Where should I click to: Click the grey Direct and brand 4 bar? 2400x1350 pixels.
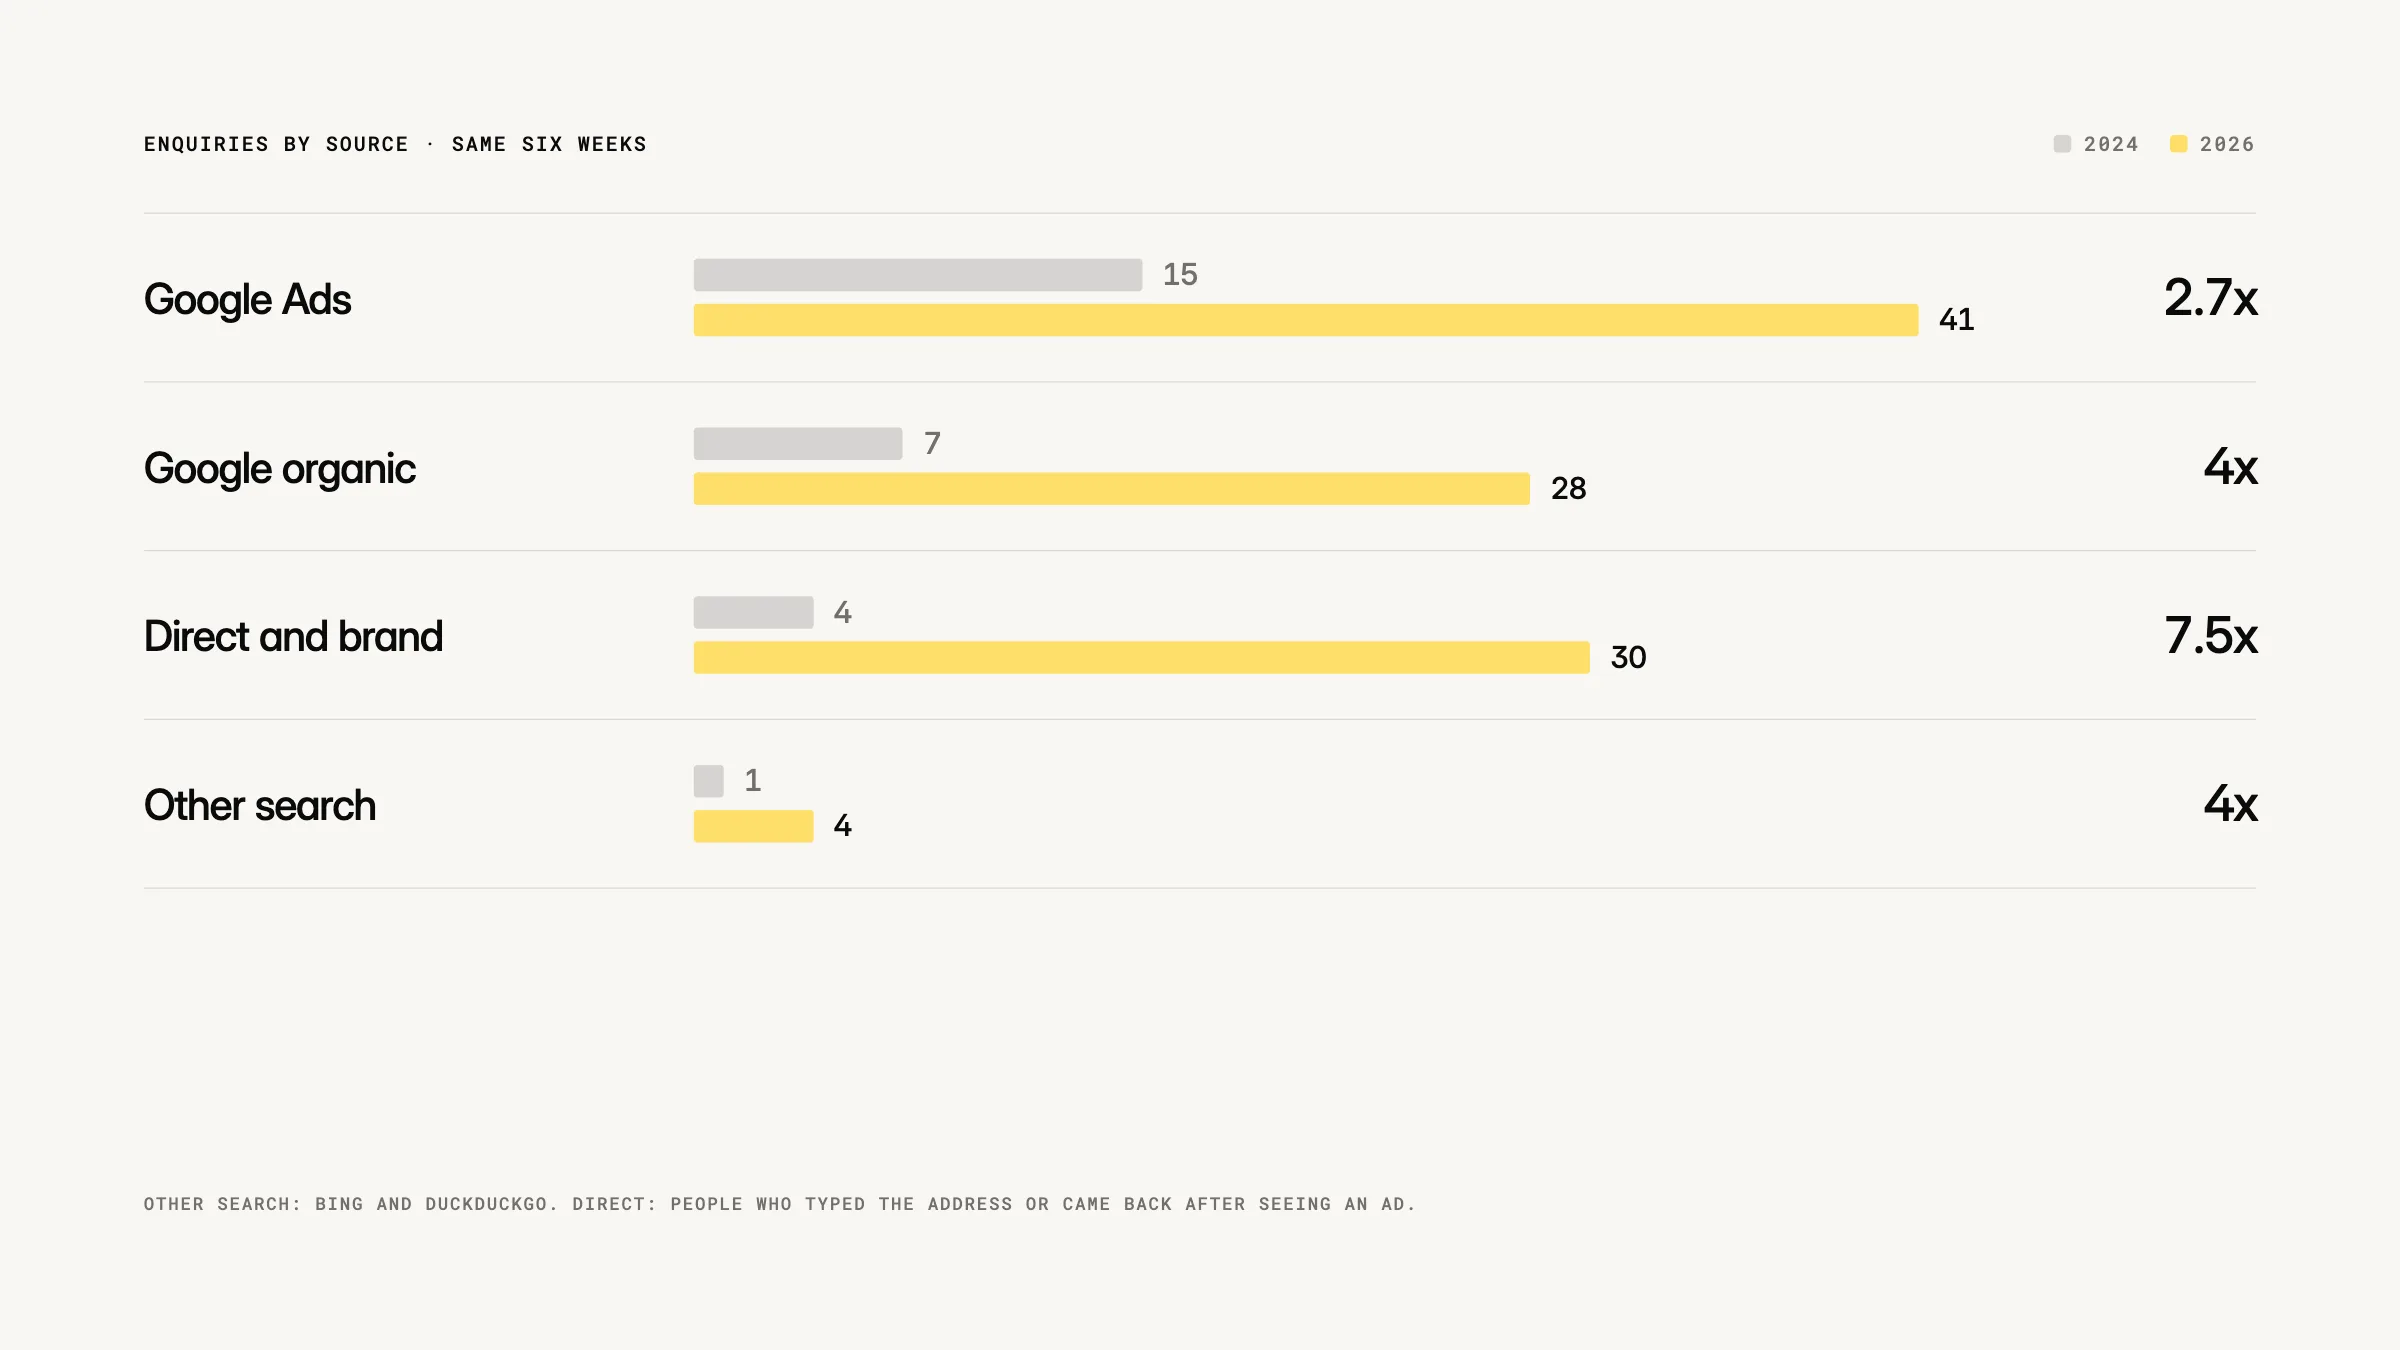point(754,613)
